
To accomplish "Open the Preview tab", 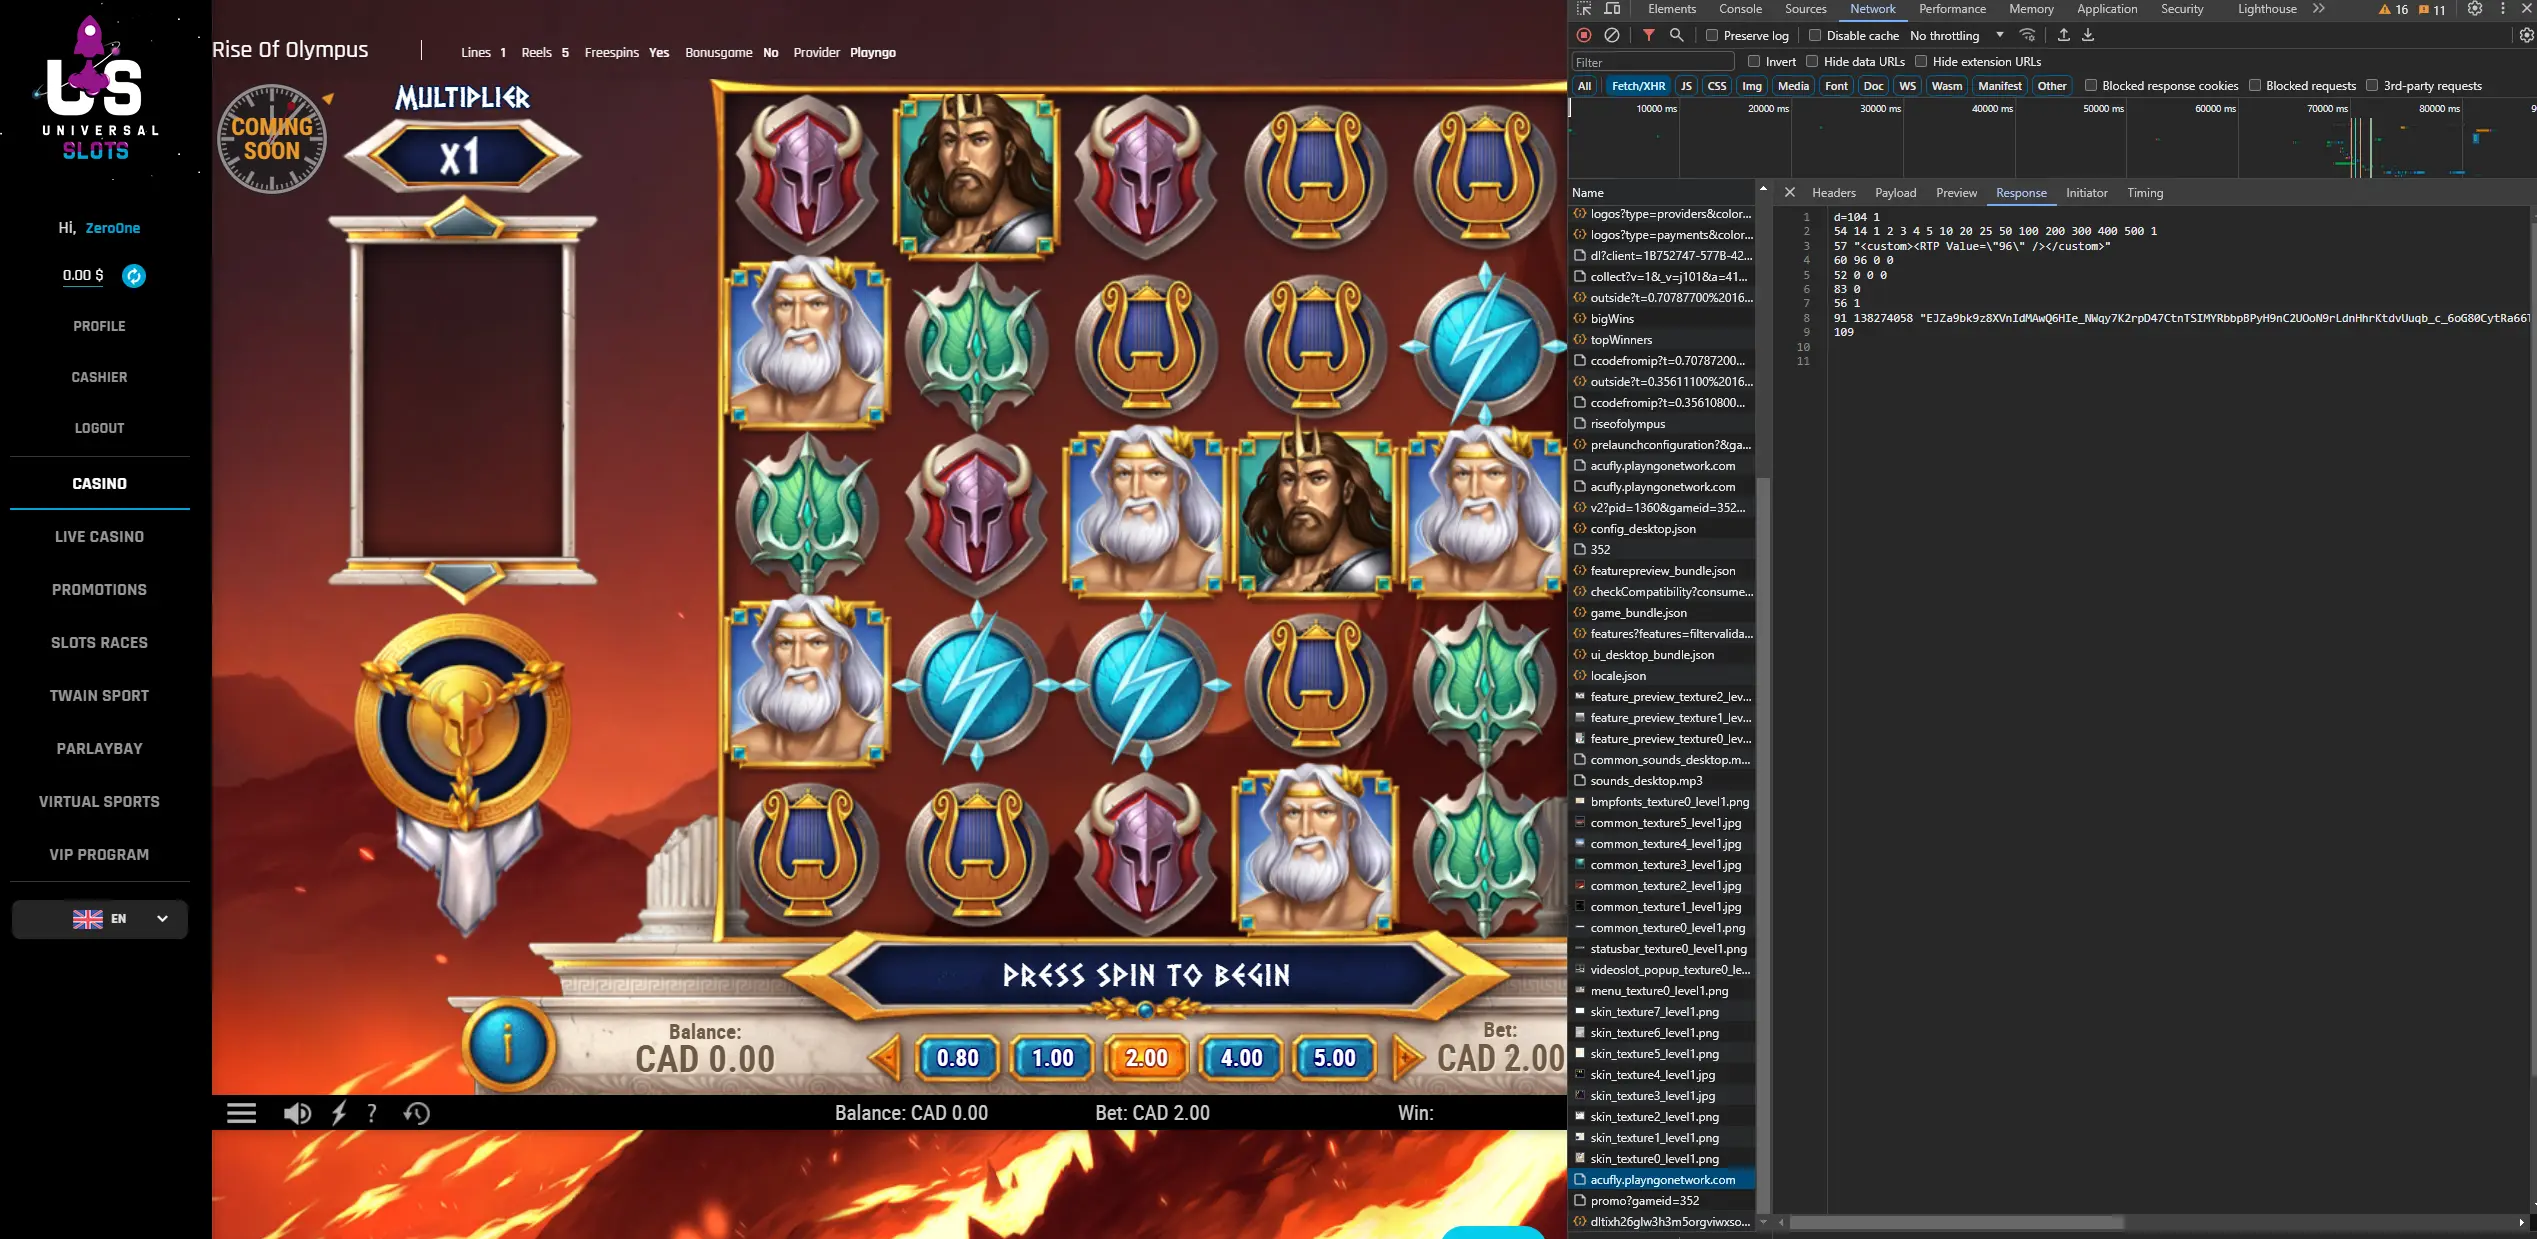I will [1957, 193].
